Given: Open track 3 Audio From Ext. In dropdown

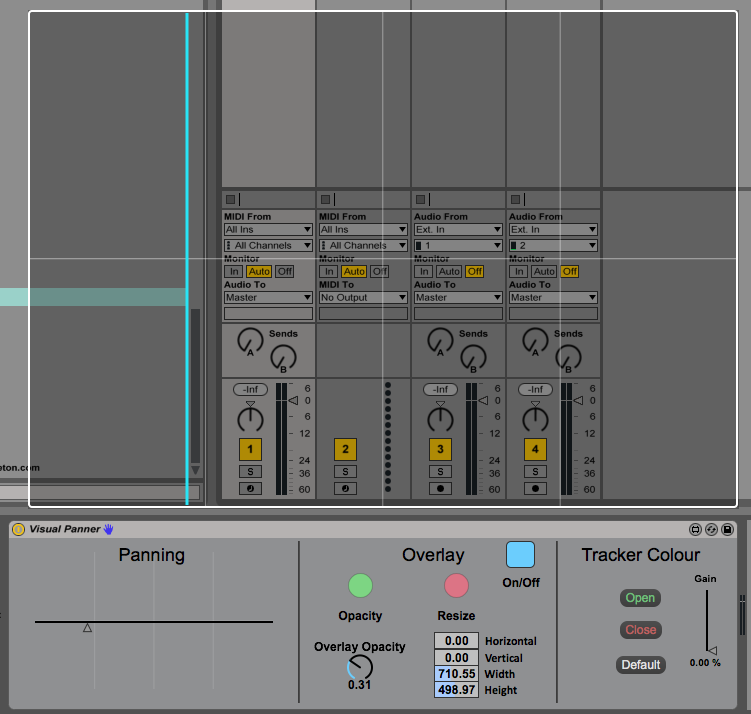Looking at the screenshot, I should point(458,230).
